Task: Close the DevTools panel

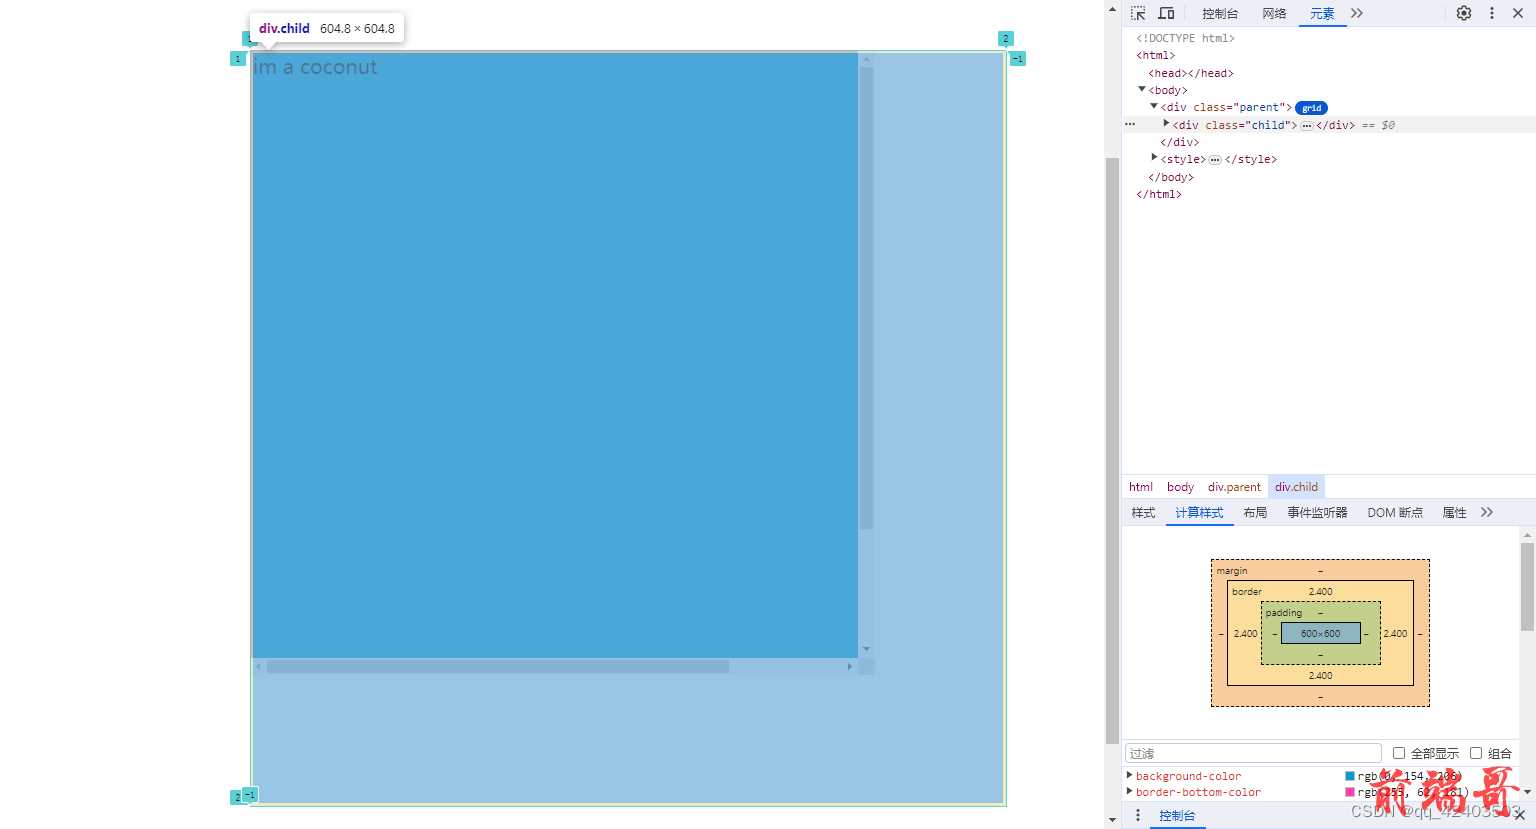Action: pyautogui.click(x=1518, y=13)
